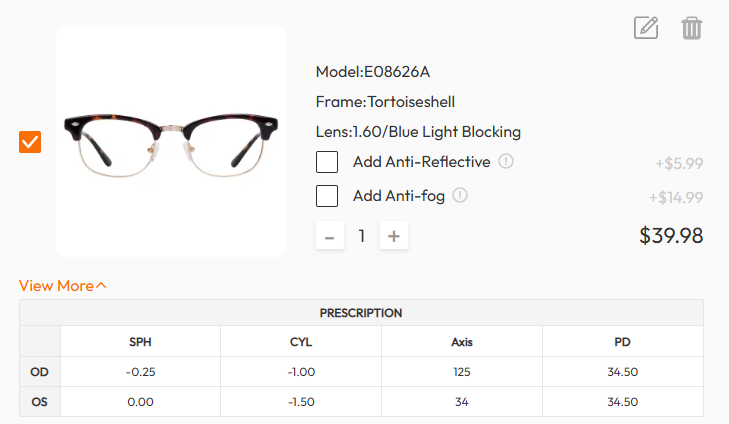Click the $39.98 item price
729x424 pixels.
pos(671,235)
